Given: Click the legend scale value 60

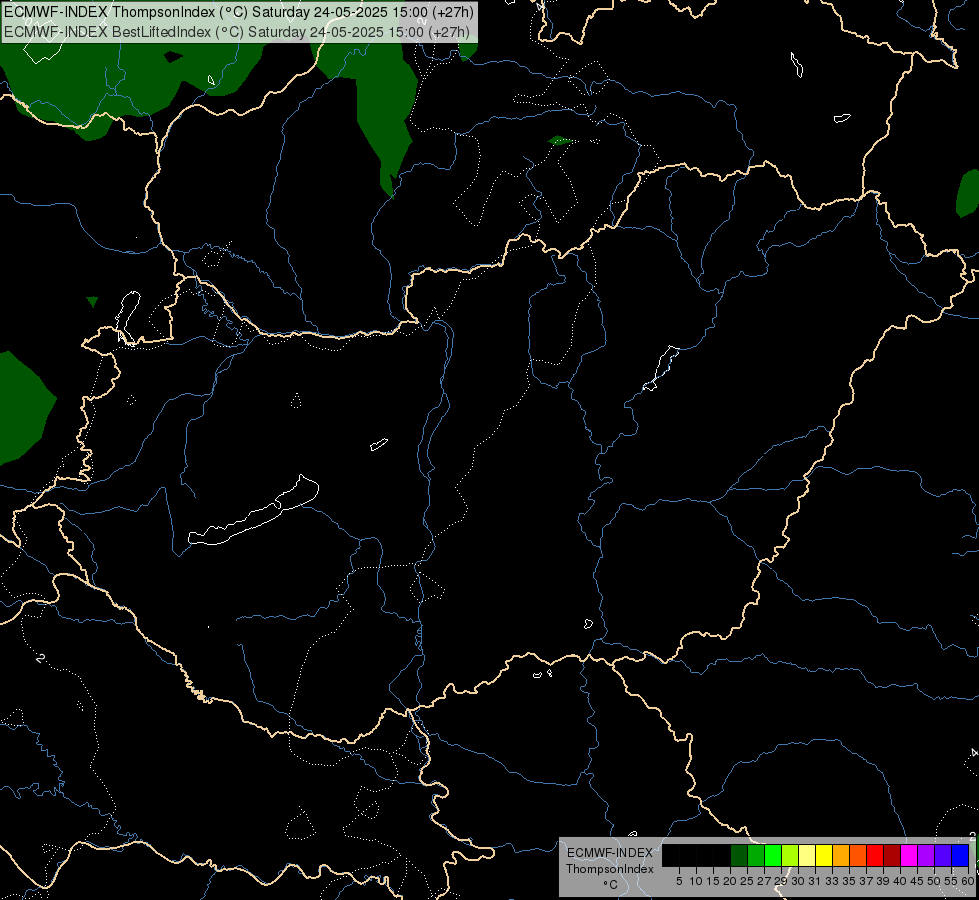Looking at the screenshot, I should [968, 881].
